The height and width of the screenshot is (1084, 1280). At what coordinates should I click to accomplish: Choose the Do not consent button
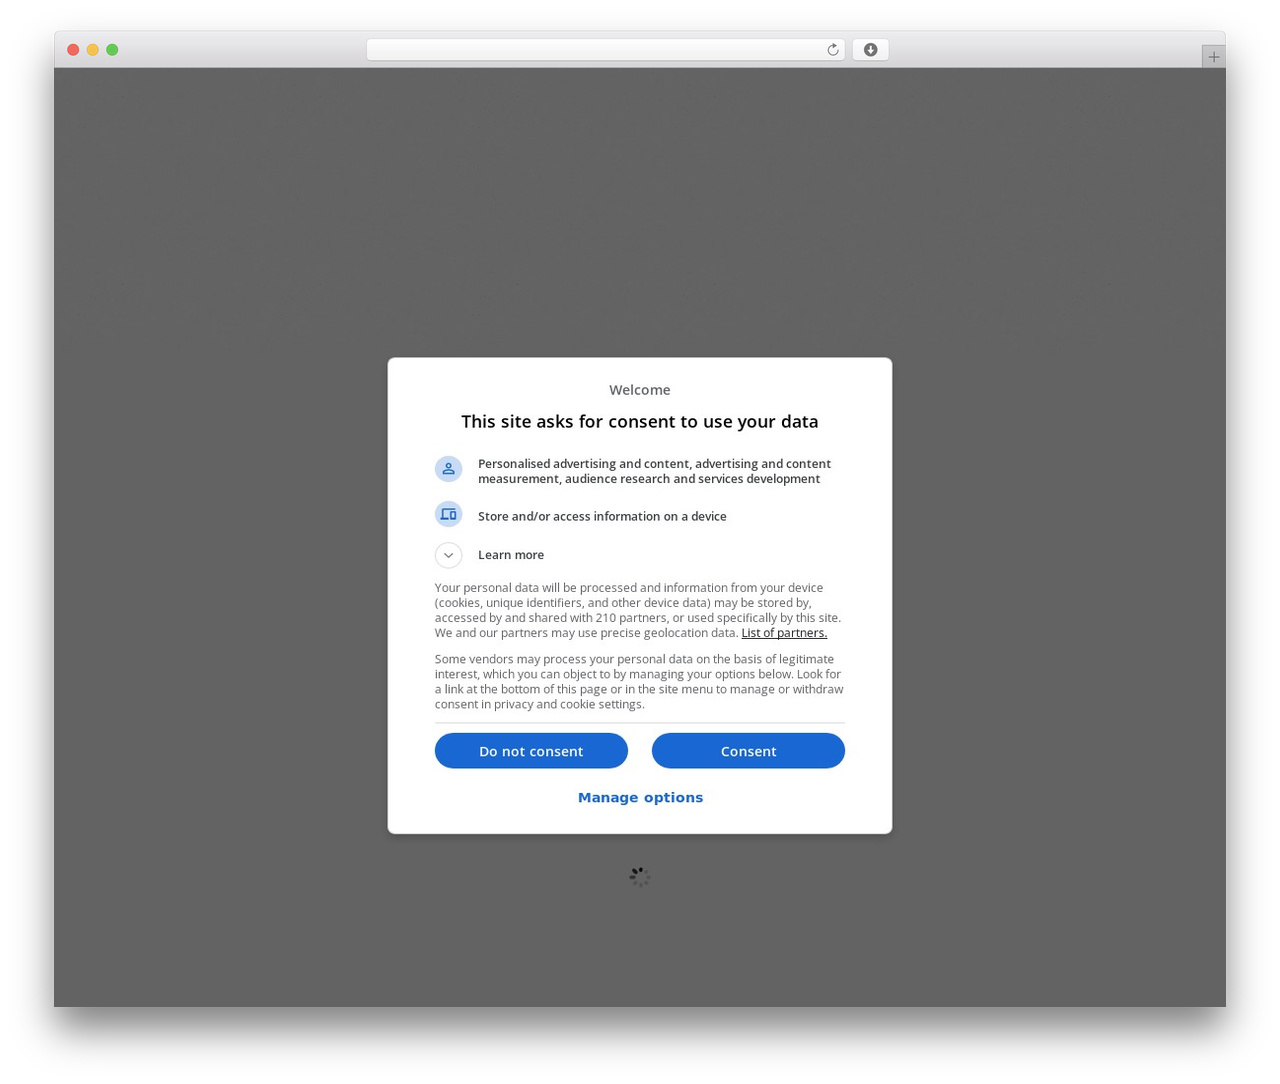click(x=531, y=751)
